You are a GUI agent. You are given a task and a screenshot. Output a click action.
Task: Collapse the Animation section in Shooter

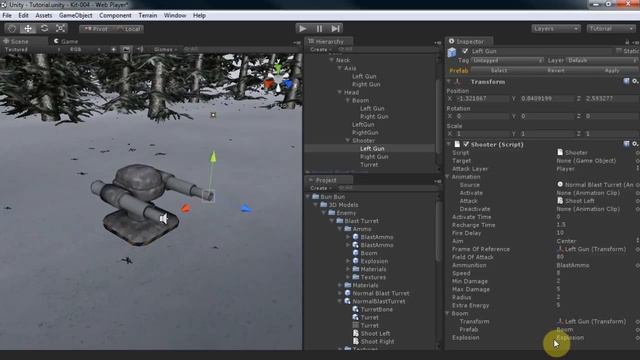pos(448,177)
